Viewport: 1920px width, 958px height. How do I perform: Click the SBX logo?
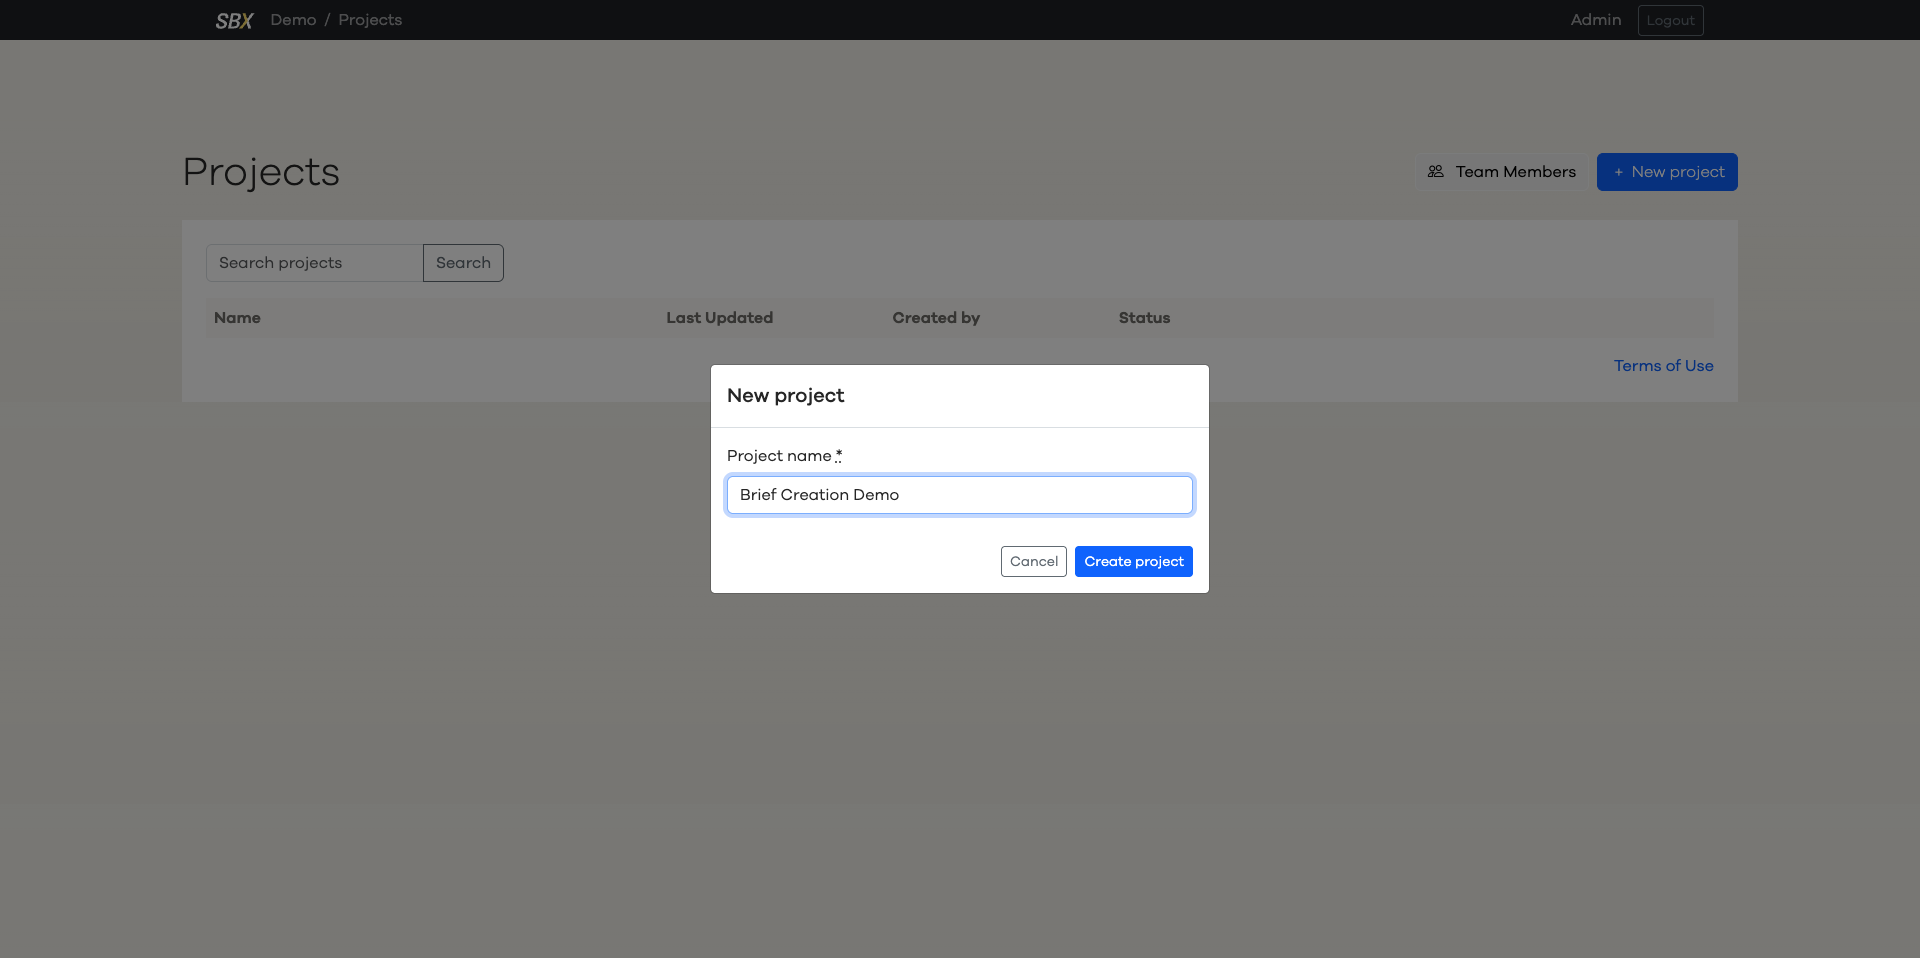(x=234, y=21)
